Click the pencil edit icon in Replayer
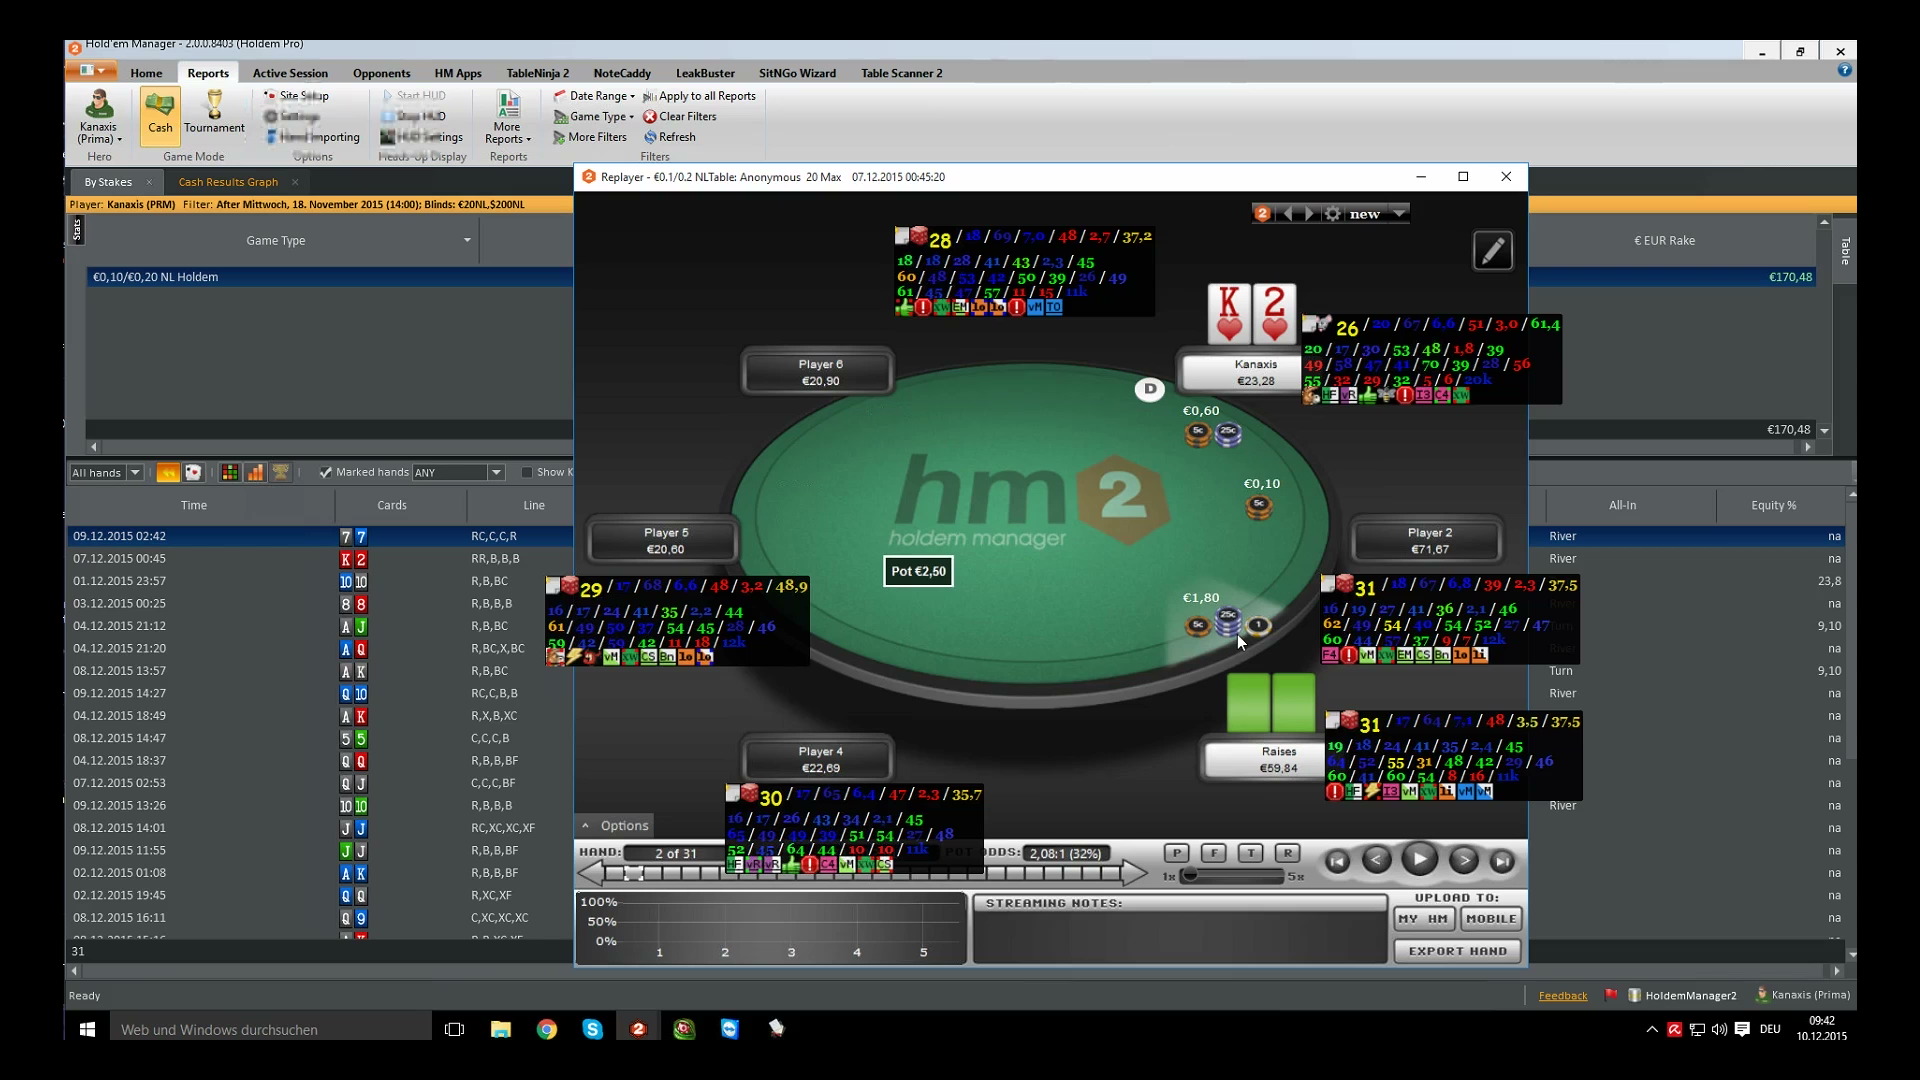The height and width of the screenshot is (1080, 1920). click(1493, 251)
